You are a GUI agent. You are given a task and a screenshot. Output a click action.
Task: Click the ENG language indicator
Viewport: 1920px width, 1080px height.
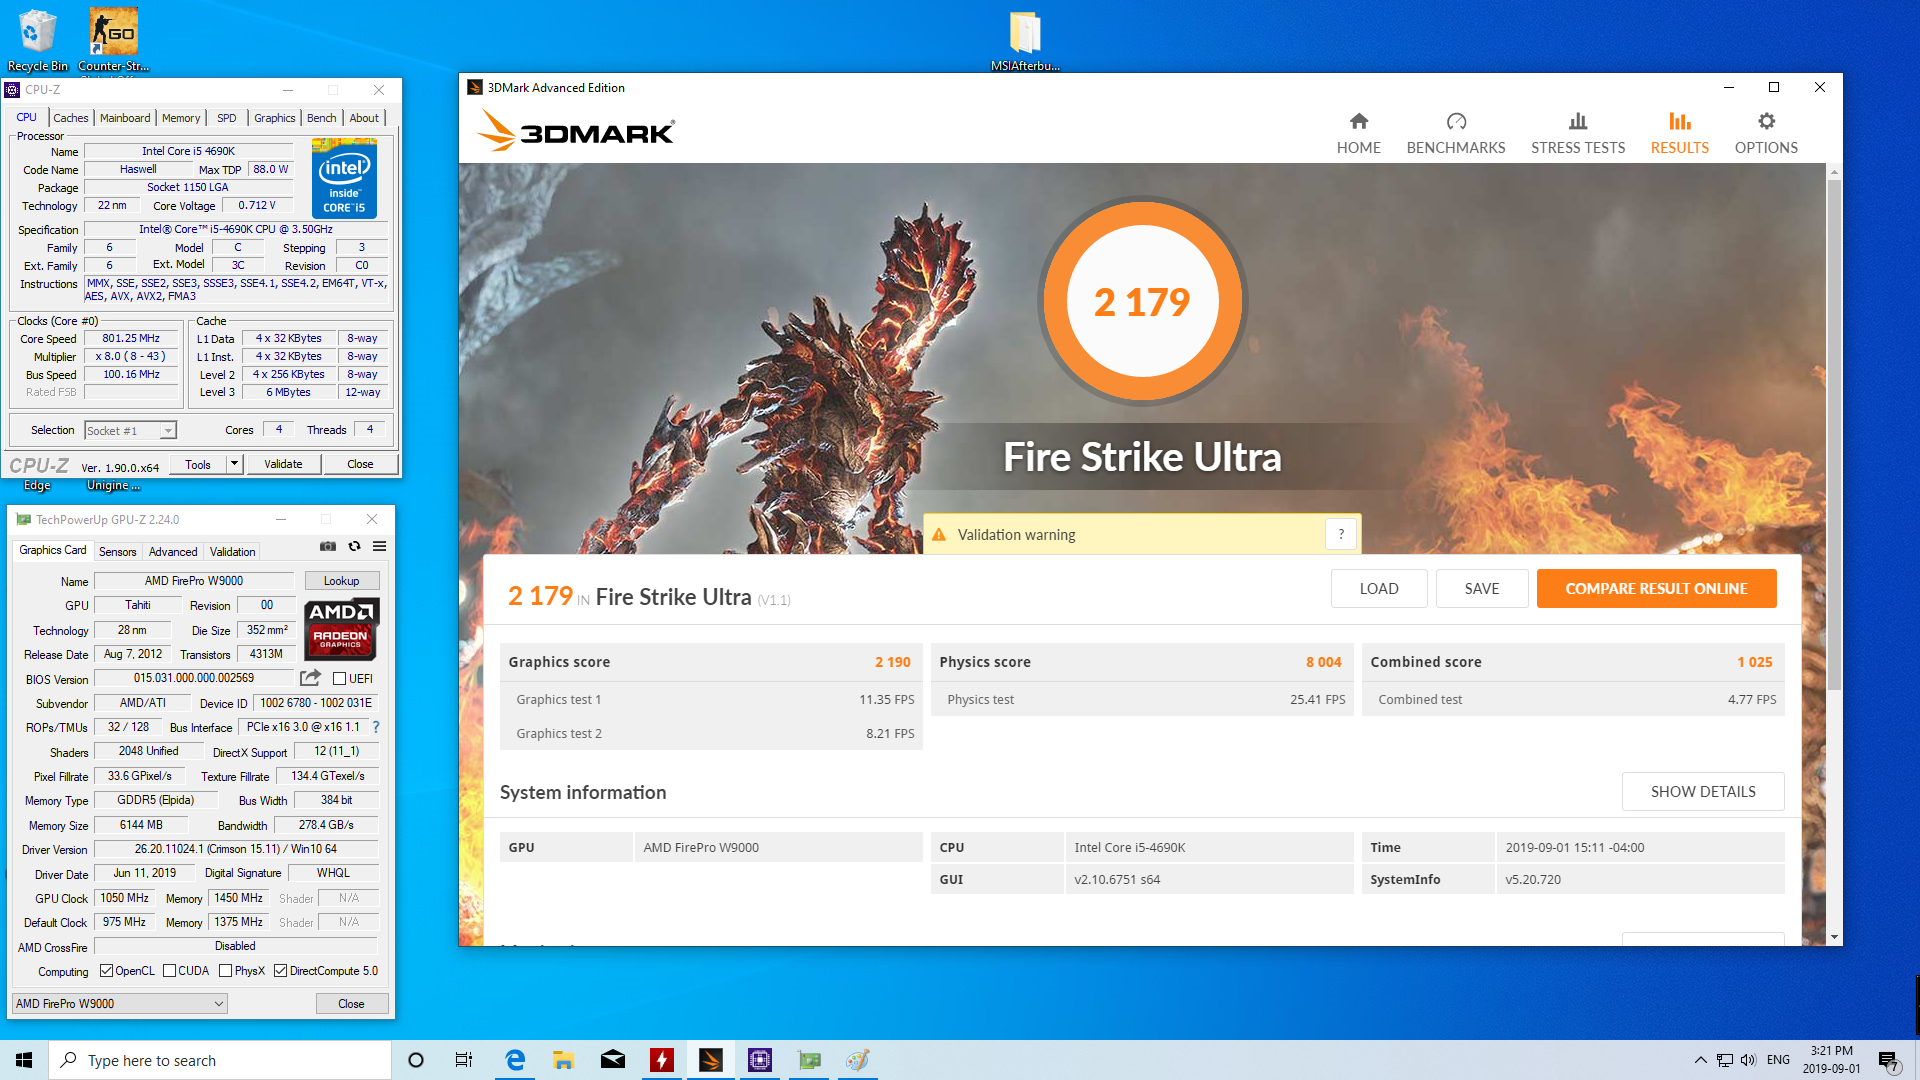click(x=1778, y=1060)
